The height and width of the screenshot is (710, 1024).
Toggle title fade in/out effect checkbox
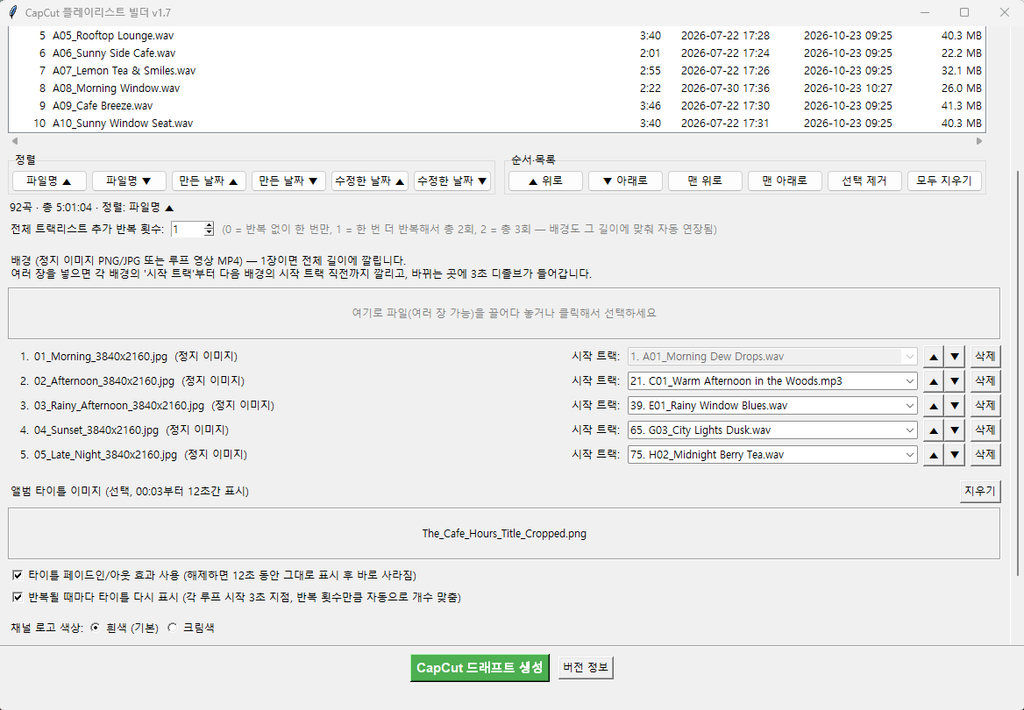click(x=18, y=575)
